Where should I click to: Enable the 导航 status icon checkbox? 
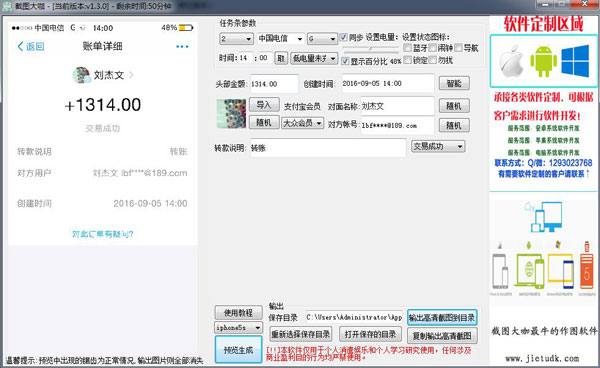(458, 48)
